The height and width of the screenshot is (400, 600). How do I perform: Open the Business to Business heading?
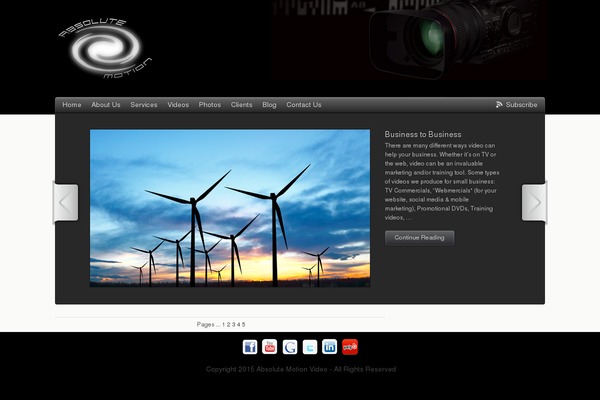pos(423,134)
